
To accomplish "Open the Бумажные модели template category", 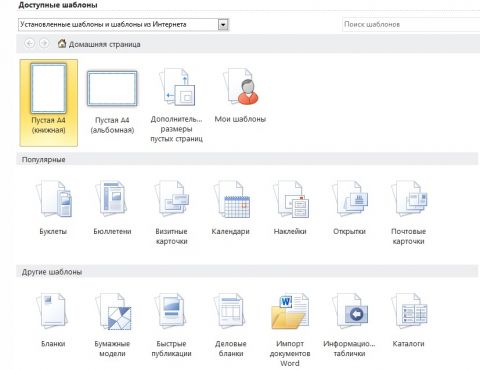I will tap(112, 325).
